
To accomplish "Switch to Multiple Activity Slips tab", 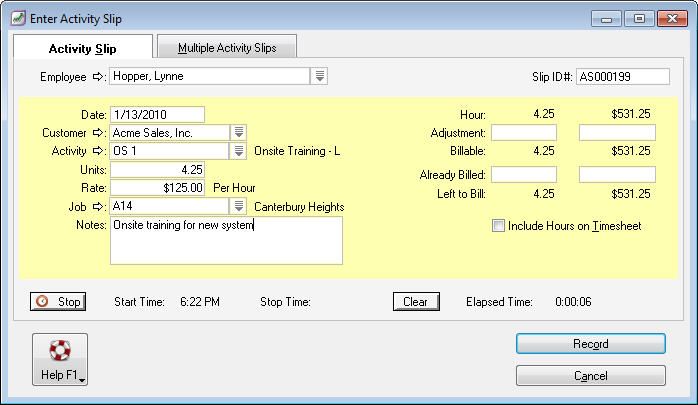I will pos(227,48).
